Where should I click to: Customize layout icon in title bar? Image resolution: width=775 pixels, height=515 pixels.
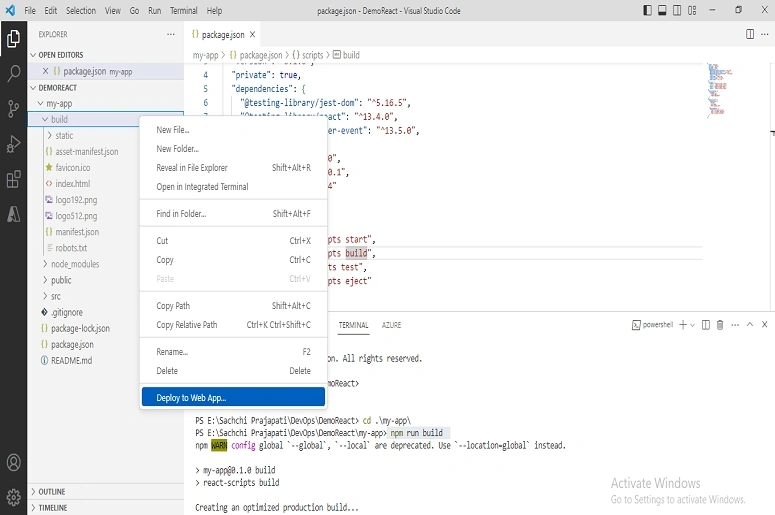coord(692,10)
